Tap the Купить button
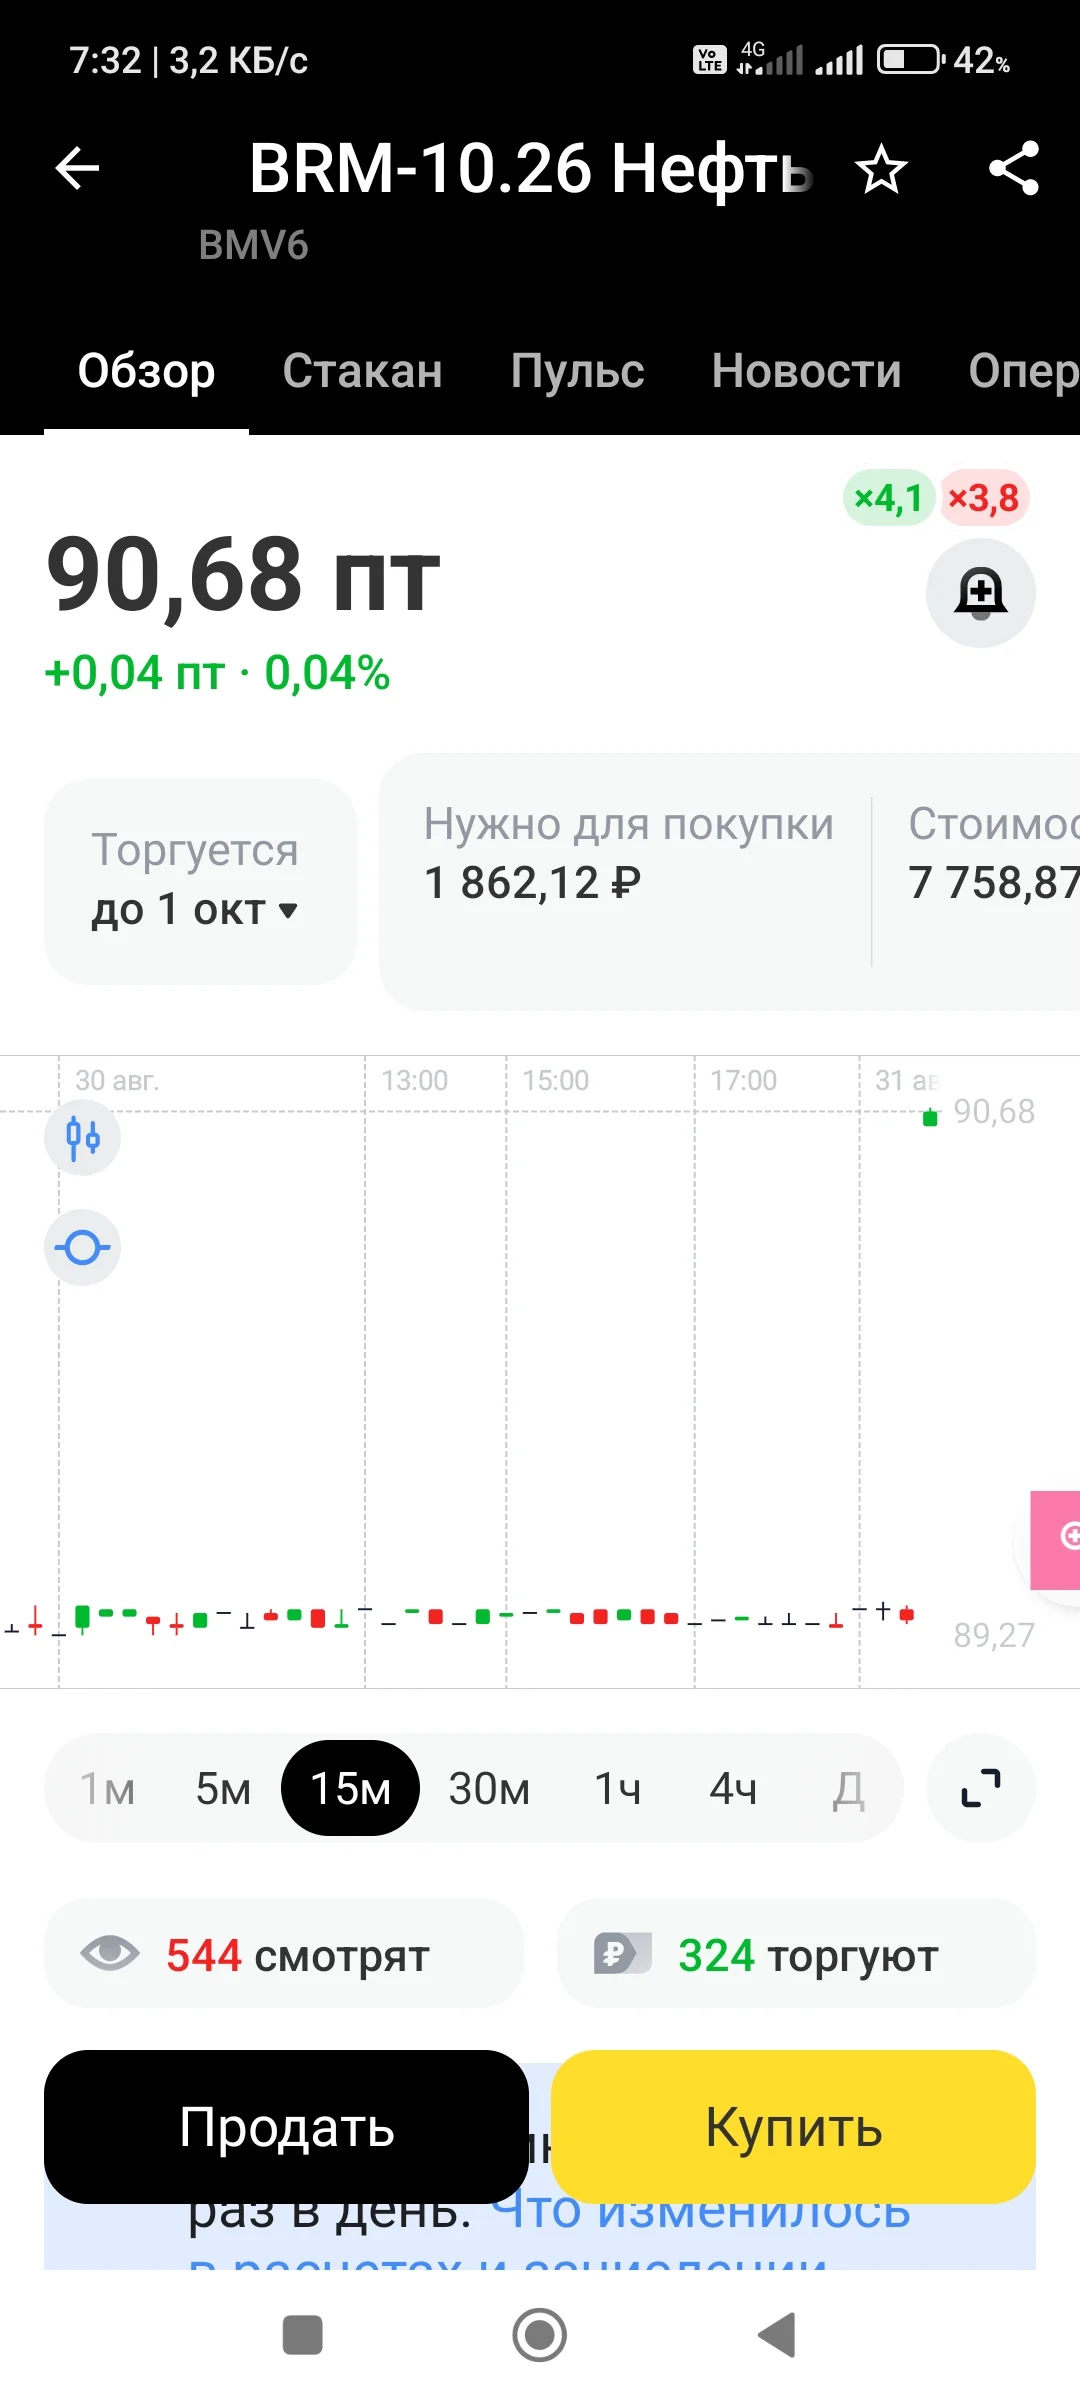The height and width of the screenshot is (2400, 1080). [793, 2127]
